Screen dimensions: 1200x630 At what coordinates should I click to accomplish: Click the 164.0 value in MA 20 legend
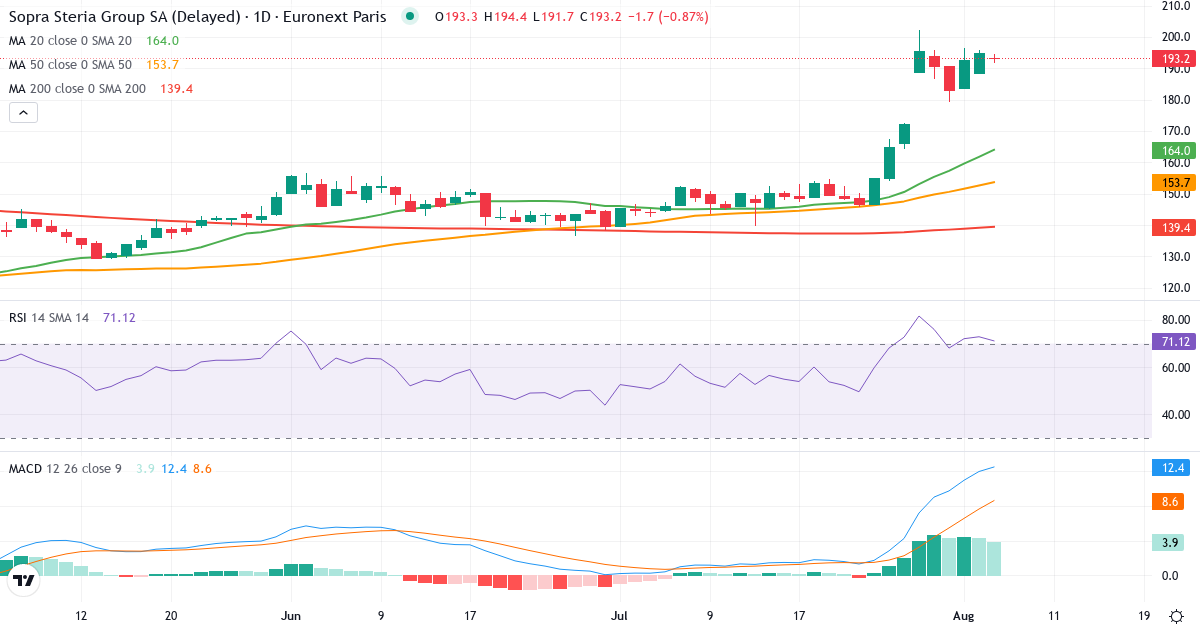pyautogui.click(x=162, y=41)
